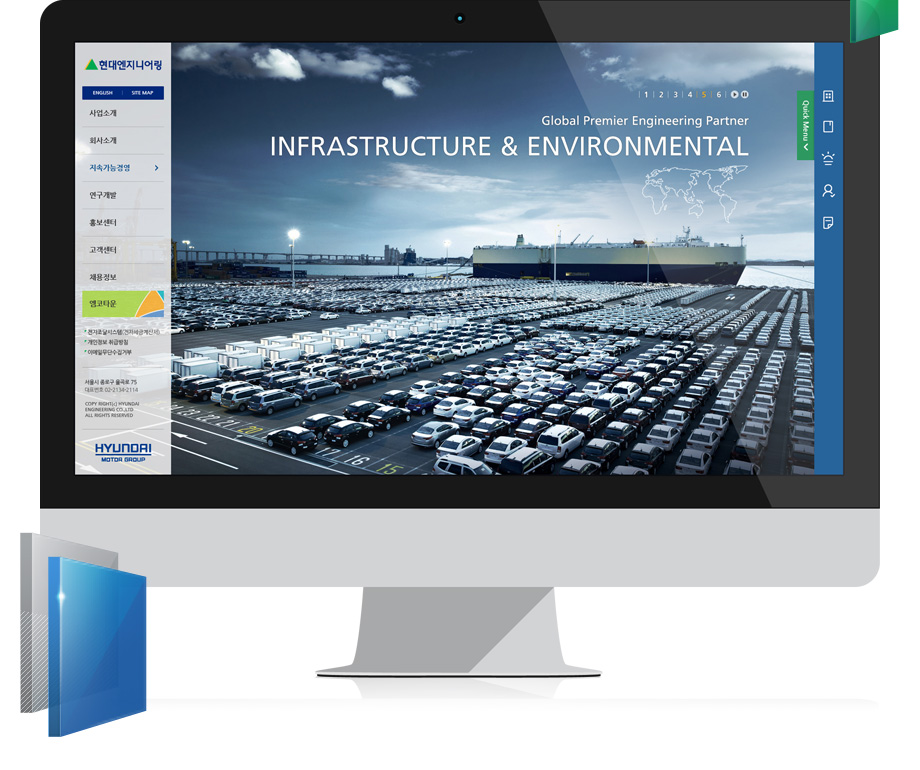
Task: Open the 홍보센터 menu item
Action: tap(103, 222)
